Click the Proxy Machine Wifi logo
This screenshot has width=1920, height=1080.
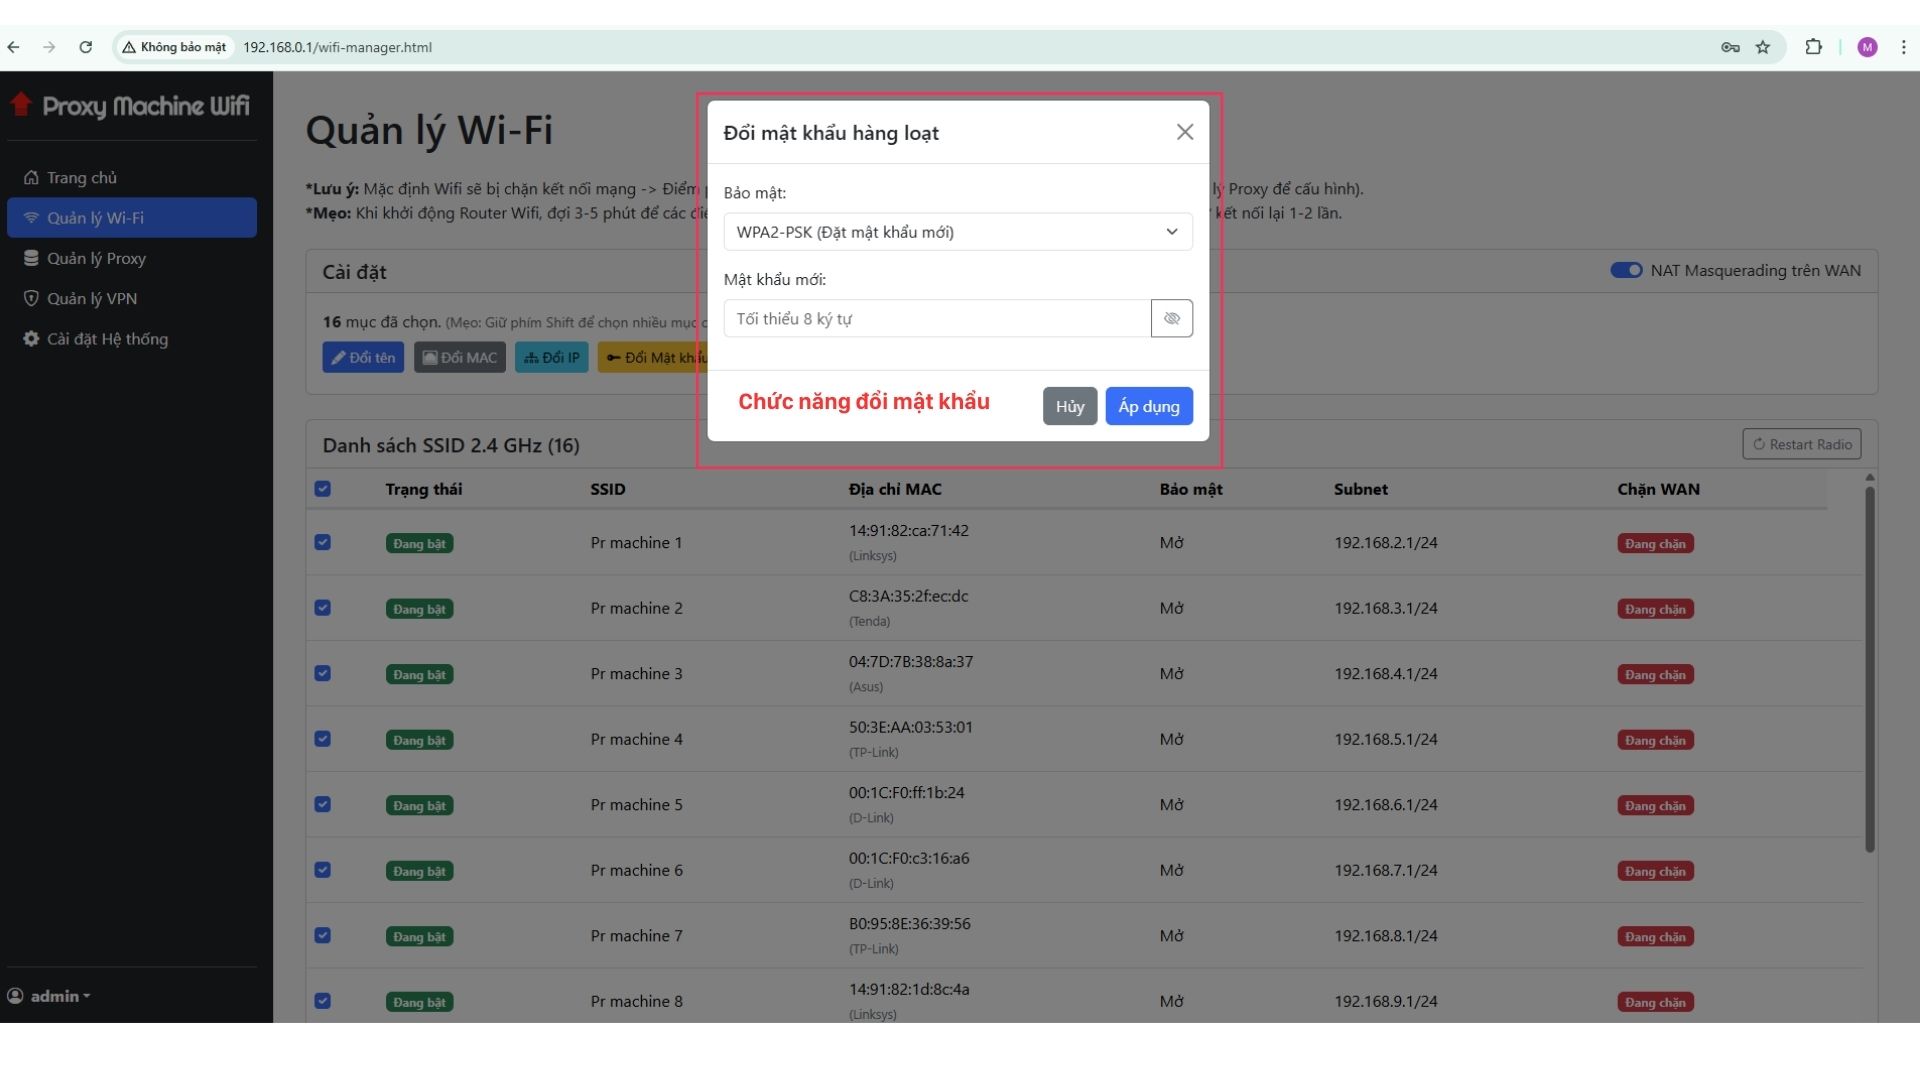(130, 106)
